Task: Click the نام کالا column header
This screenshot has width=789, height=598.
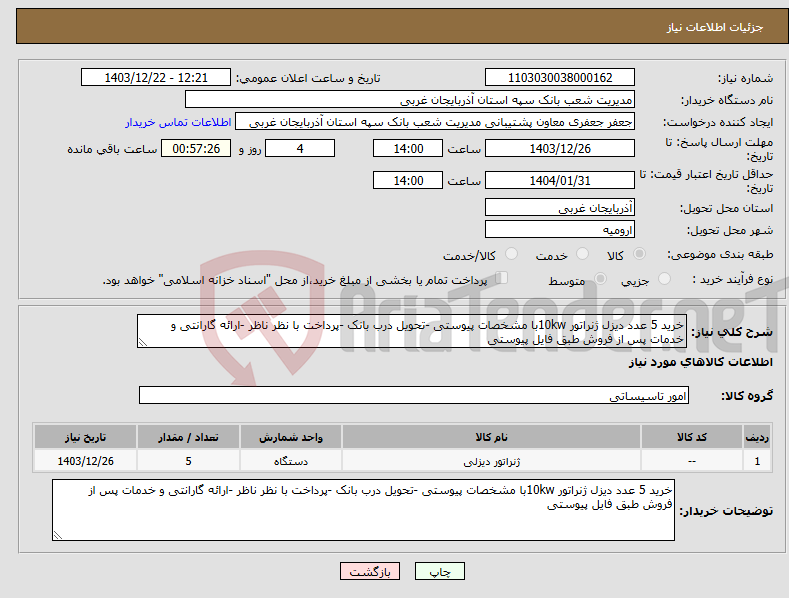Action: point(491,437)
